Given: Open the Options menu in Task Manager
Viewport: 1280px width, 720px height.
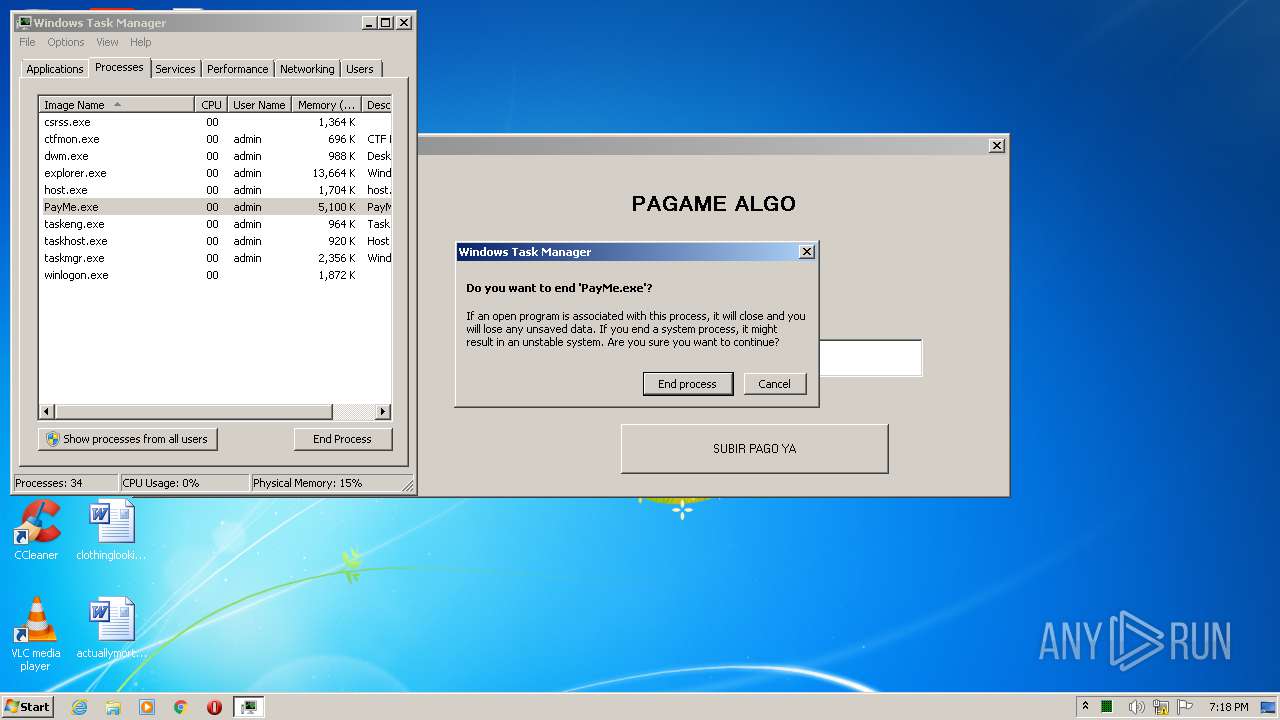Looking at the screenshot, I should point(66,42).
